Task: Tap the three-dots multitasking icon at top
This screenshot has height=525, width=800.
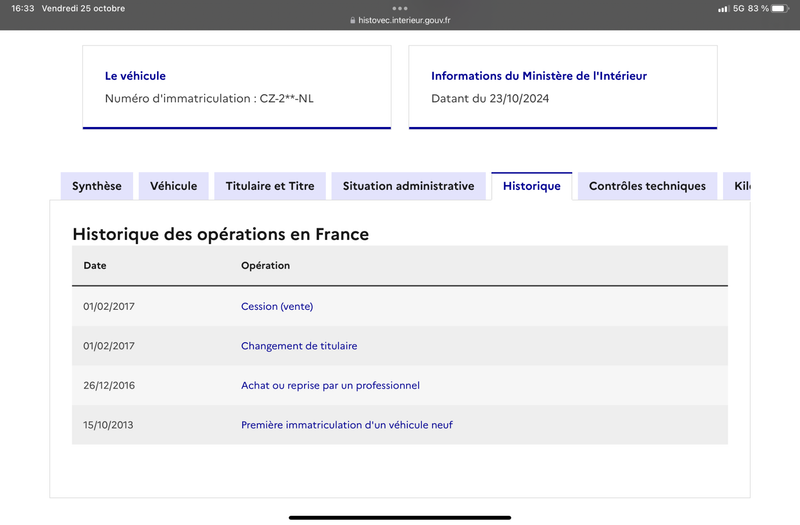Action: pos(400,8)
